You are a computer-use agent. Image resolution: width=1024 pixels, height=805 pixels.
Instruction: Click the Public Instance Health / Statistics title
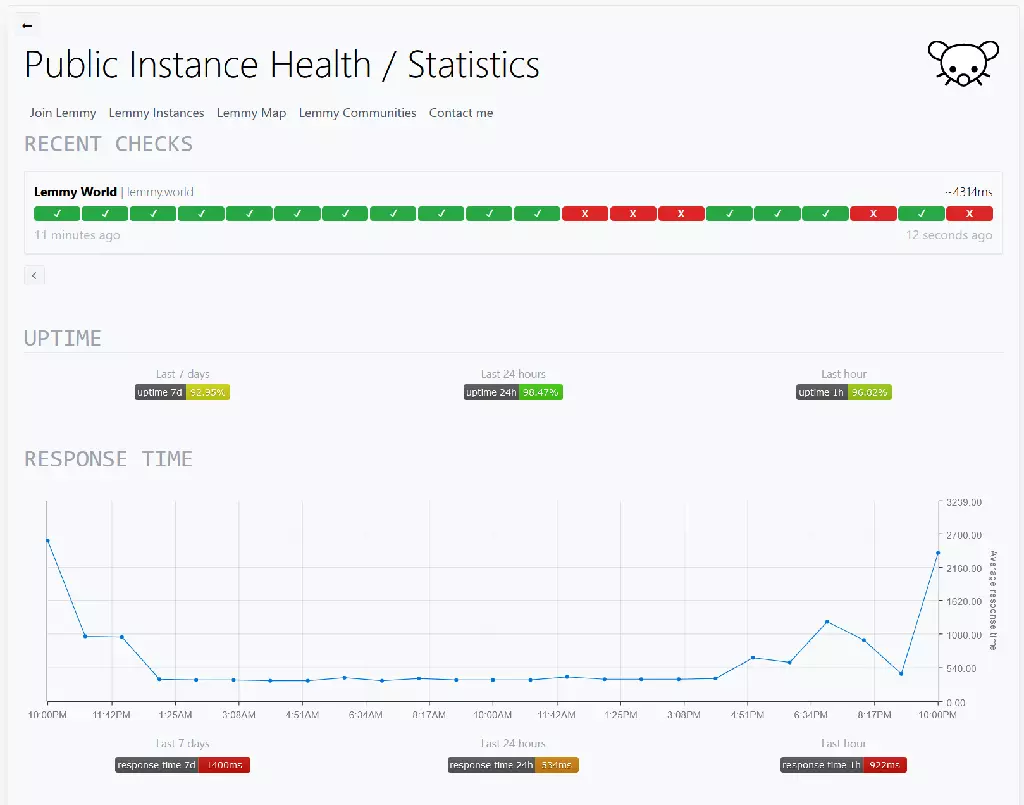282,65
